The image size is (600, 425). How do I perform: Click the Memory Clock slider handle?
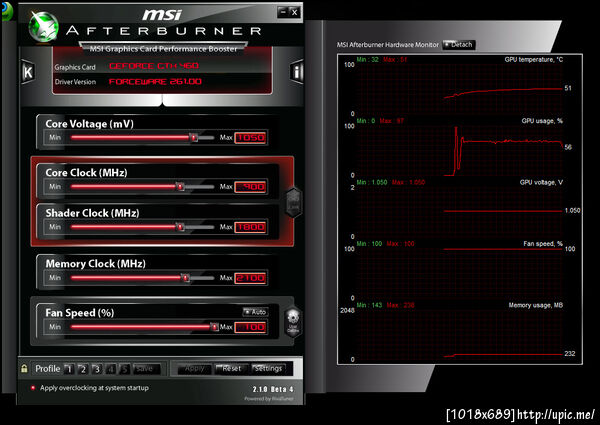(186, 278)
